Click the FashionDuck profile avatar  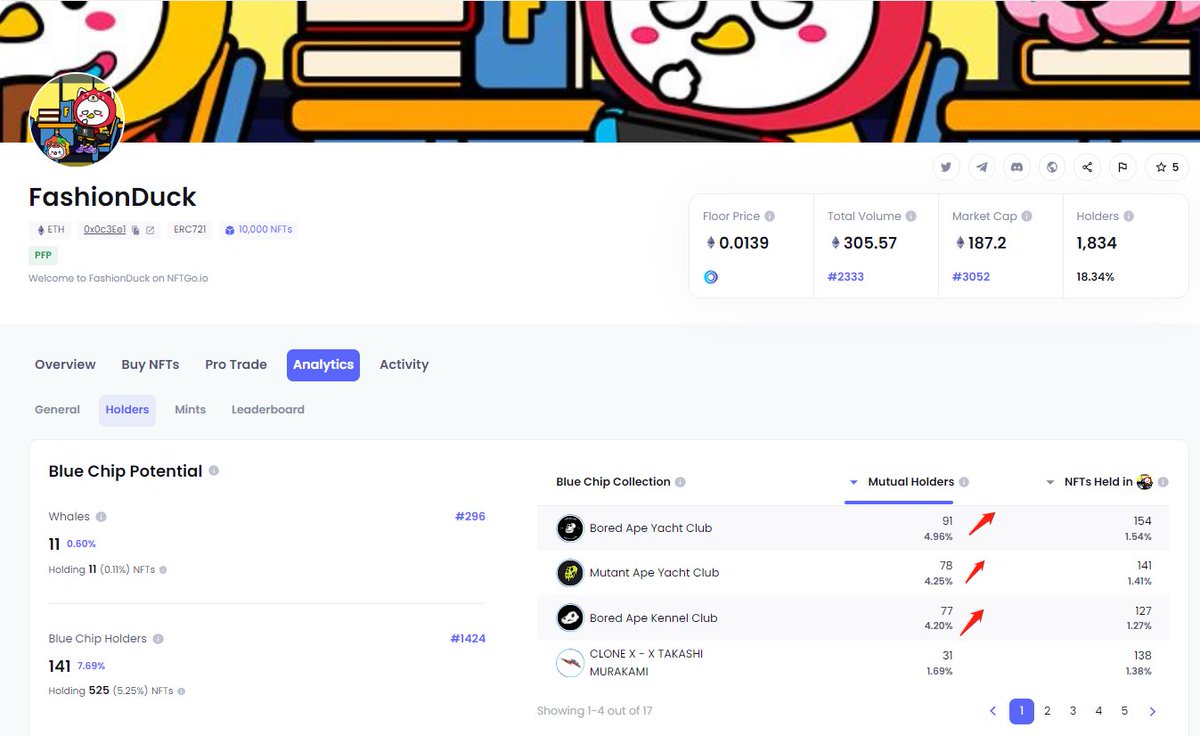pos(77,119)
